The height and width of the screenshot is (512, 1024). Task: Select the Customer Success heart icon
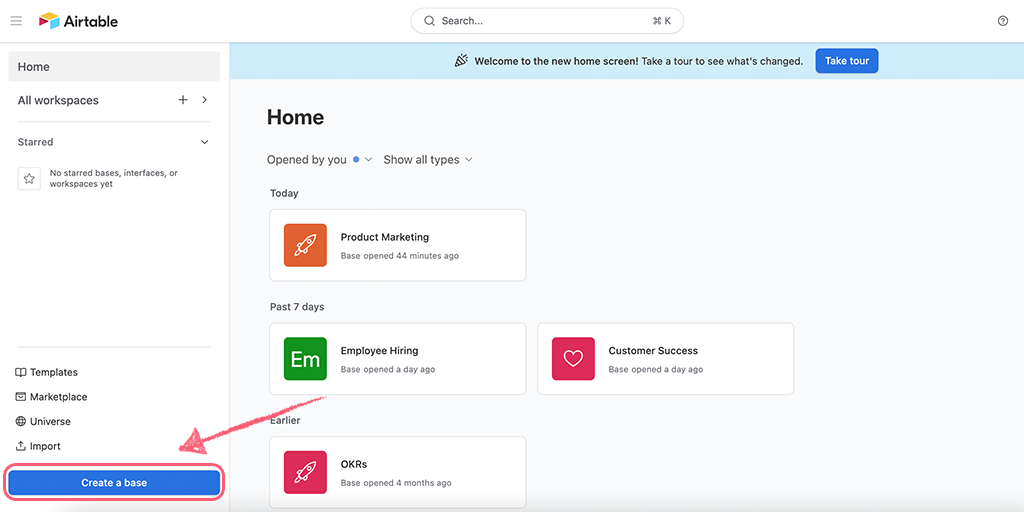pos(573,359)
